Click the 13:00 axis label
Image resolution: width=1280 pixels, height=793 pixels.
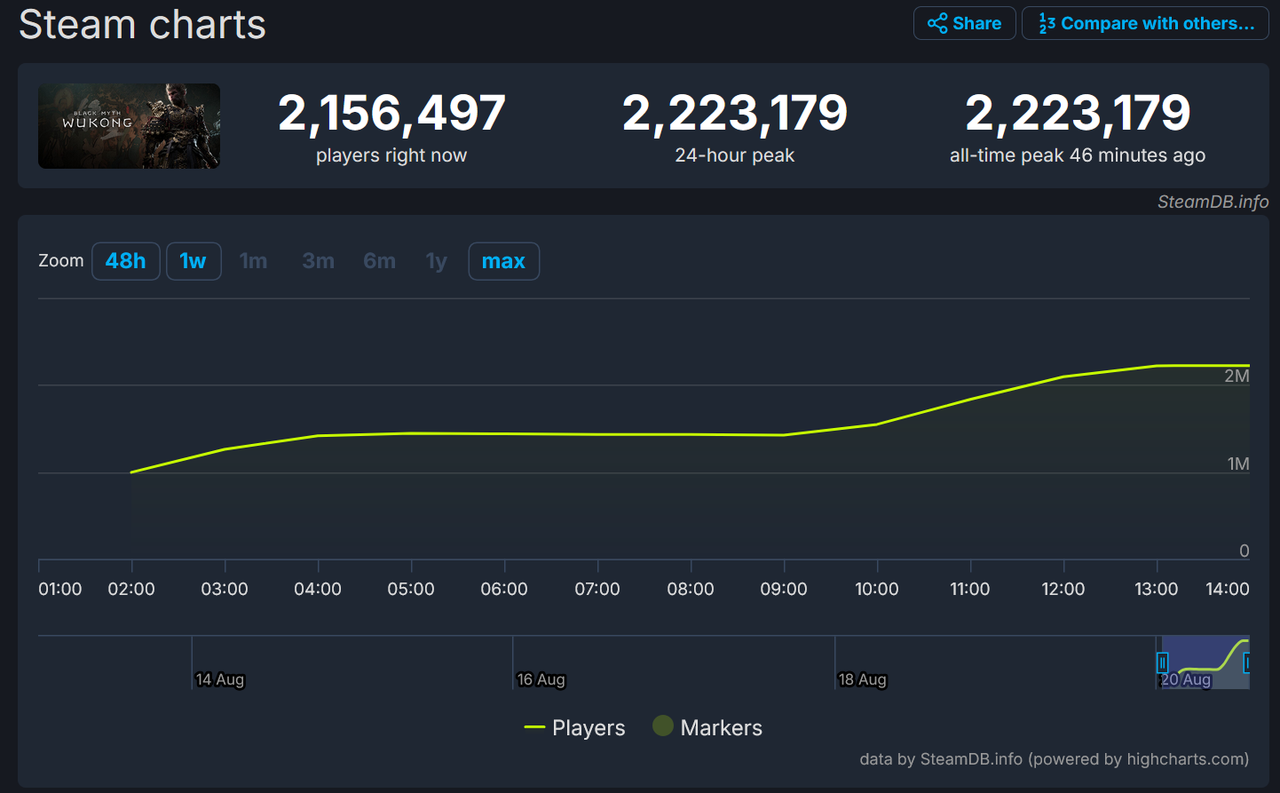(x=1156, y=589)
